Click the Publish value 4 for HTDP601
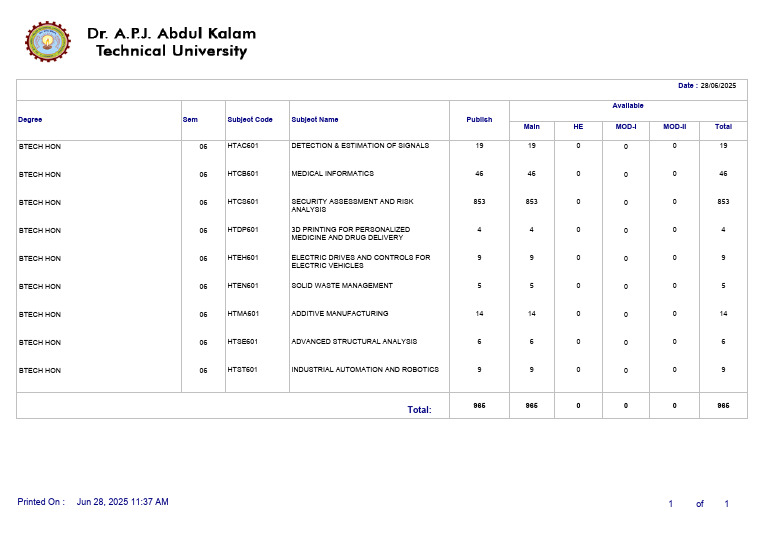Image resolution: width=768 pixels, height=544 pixels. (479, 229)
